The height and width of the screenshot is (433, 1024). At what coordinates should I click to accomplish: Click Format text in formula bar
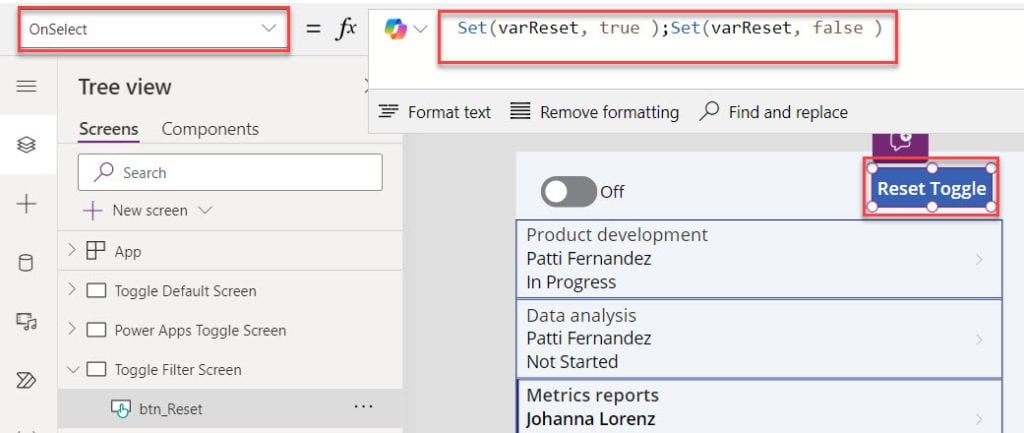(x=435, y=112)
